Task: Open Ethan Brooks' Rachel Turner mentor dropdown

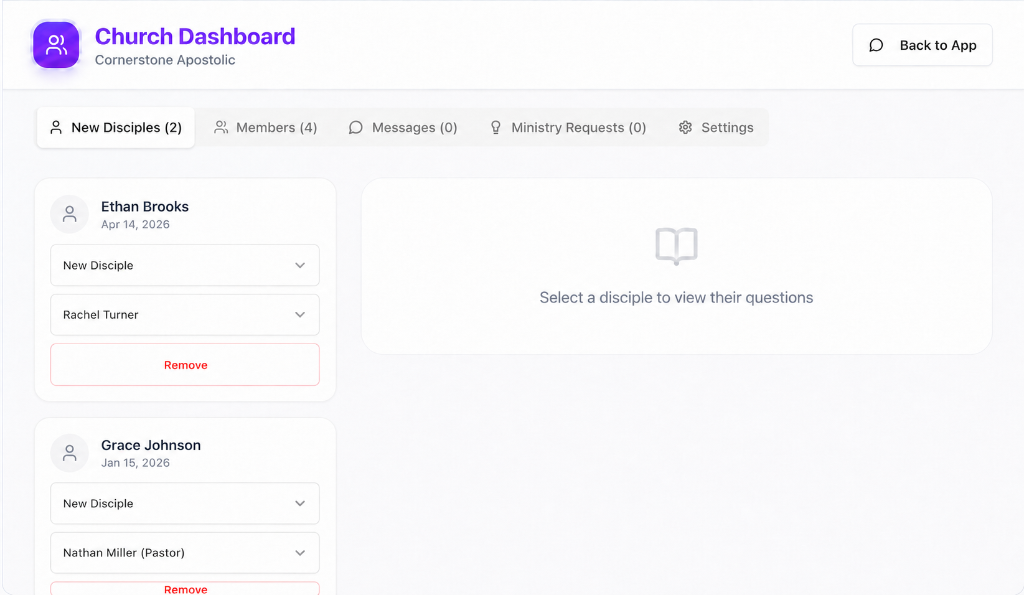Action: (185, 315)
